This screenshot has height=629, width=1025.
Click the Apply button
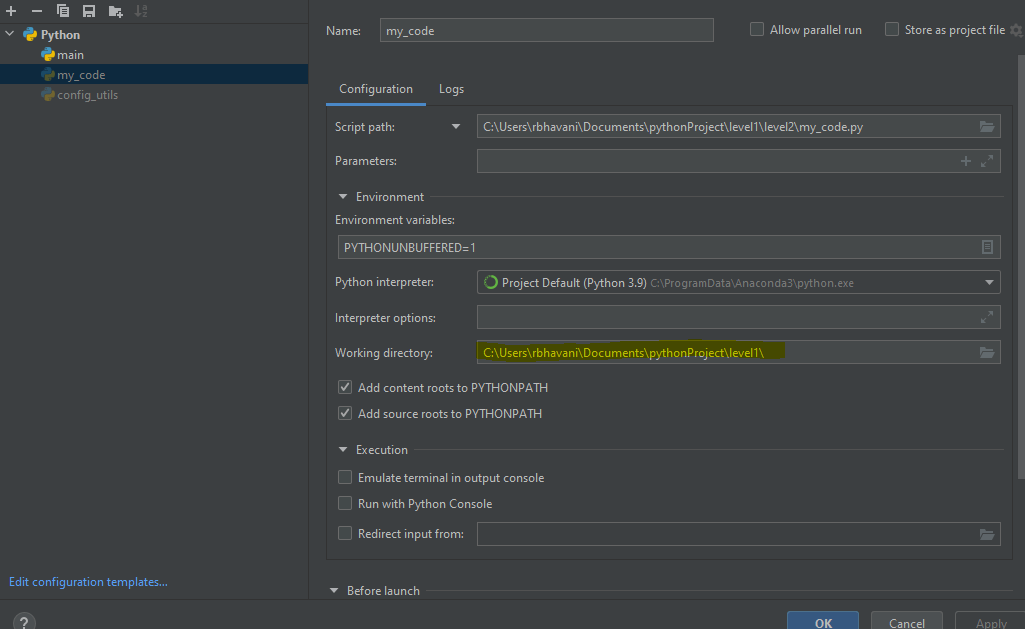[x=990, y=621]
